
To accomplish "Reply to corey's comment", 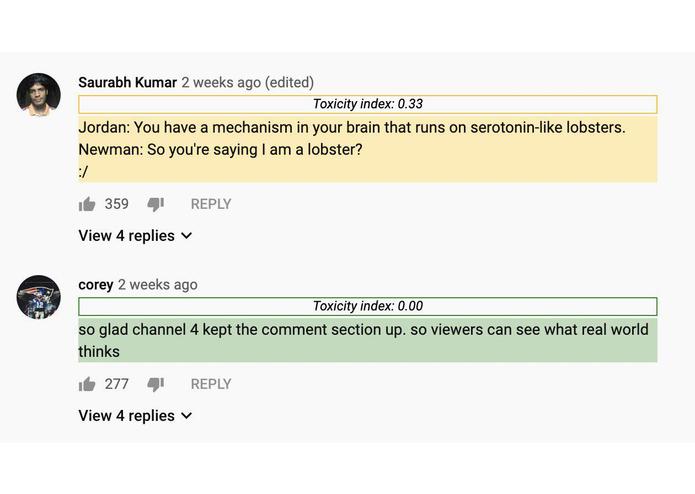I will 210,384.
